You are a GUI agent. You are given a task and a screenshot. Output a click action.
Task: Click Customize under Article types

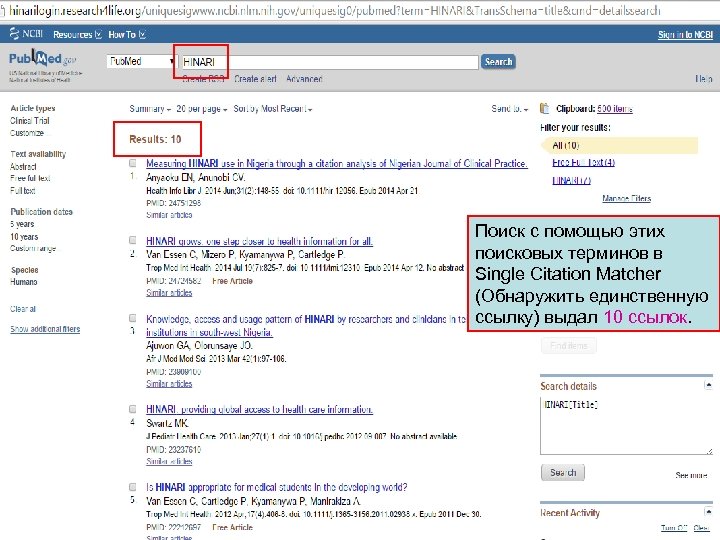[27, 133]
